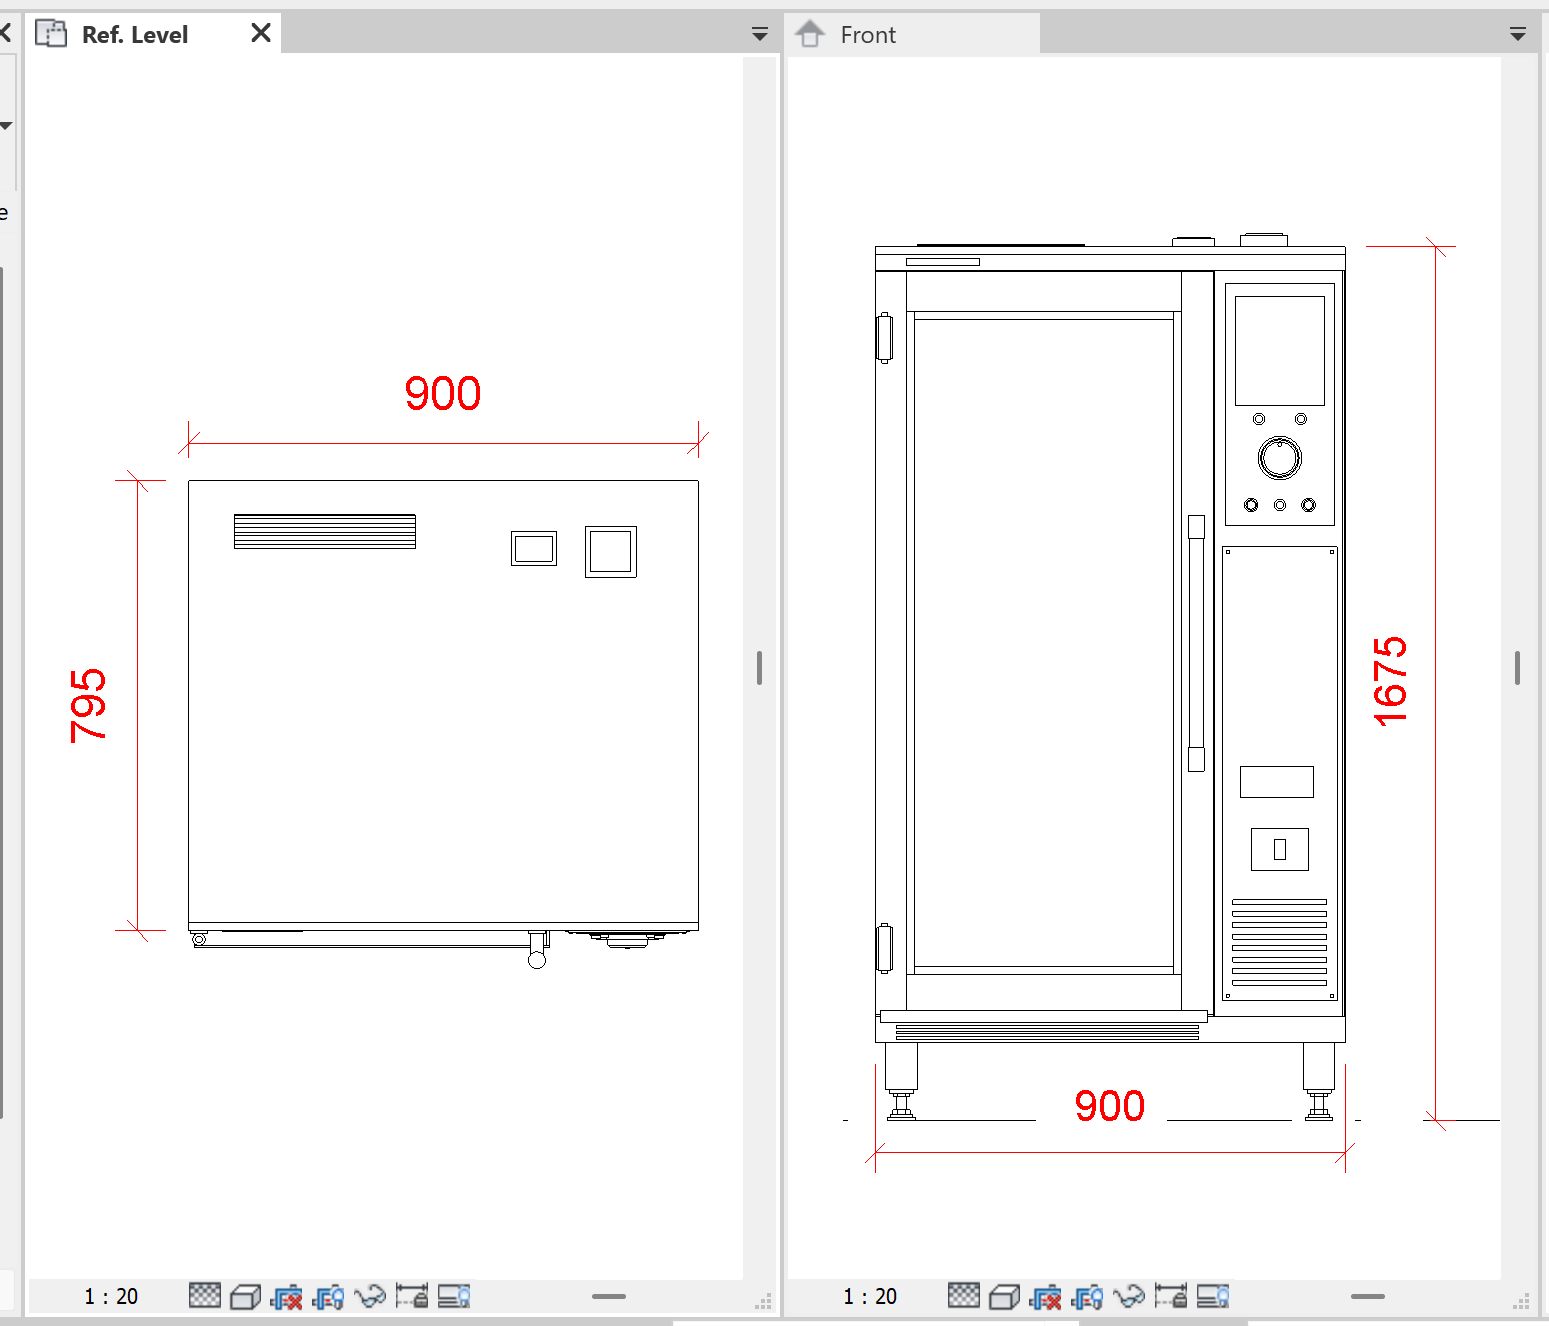Open Visual Style in the Front view
The image size is (1549, 1326).
click(1004, 1297)
